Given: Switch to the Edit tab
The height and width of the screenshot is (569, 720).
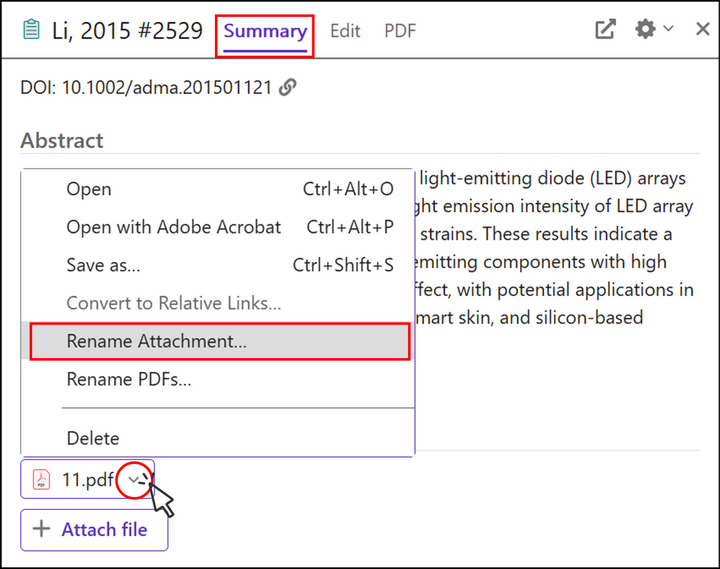Looking at the screenshot, I should [345, 31].
